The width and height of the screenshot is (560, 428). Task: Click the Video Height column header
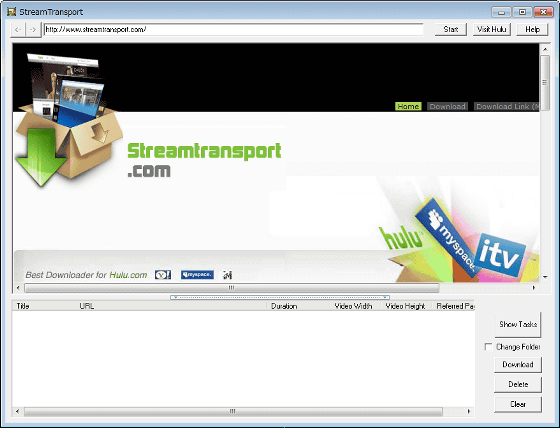[x=406, y=306]
